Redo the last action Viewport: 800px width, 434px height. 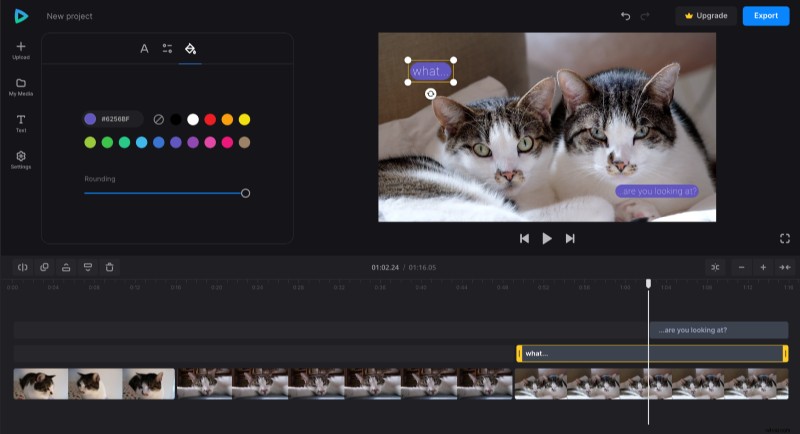[x=645, y=16]
